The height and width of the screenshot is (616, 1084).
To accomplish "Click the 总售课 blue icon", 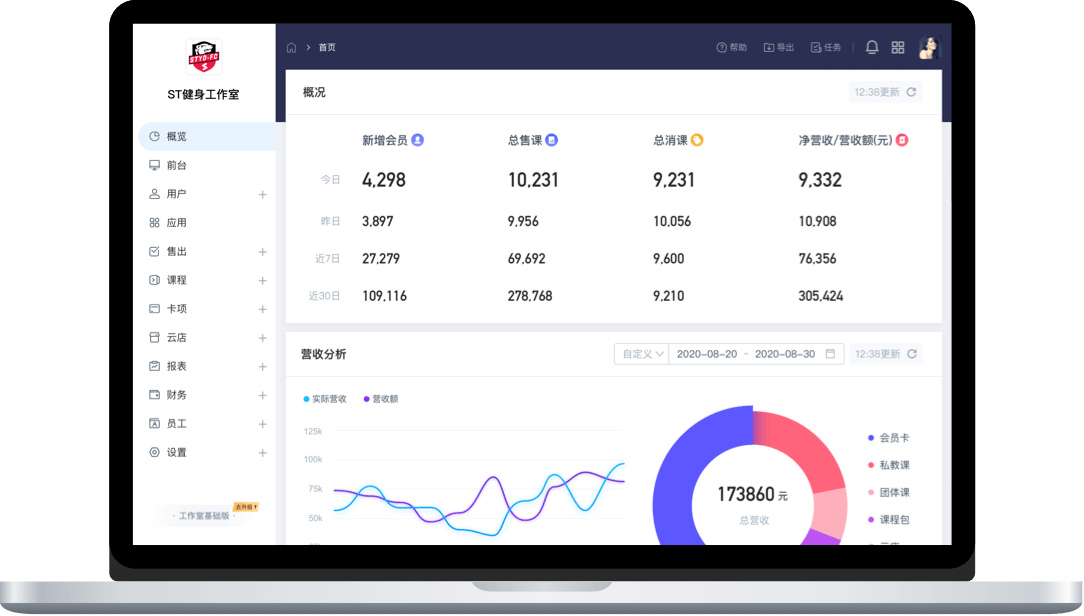I will 551,140.
